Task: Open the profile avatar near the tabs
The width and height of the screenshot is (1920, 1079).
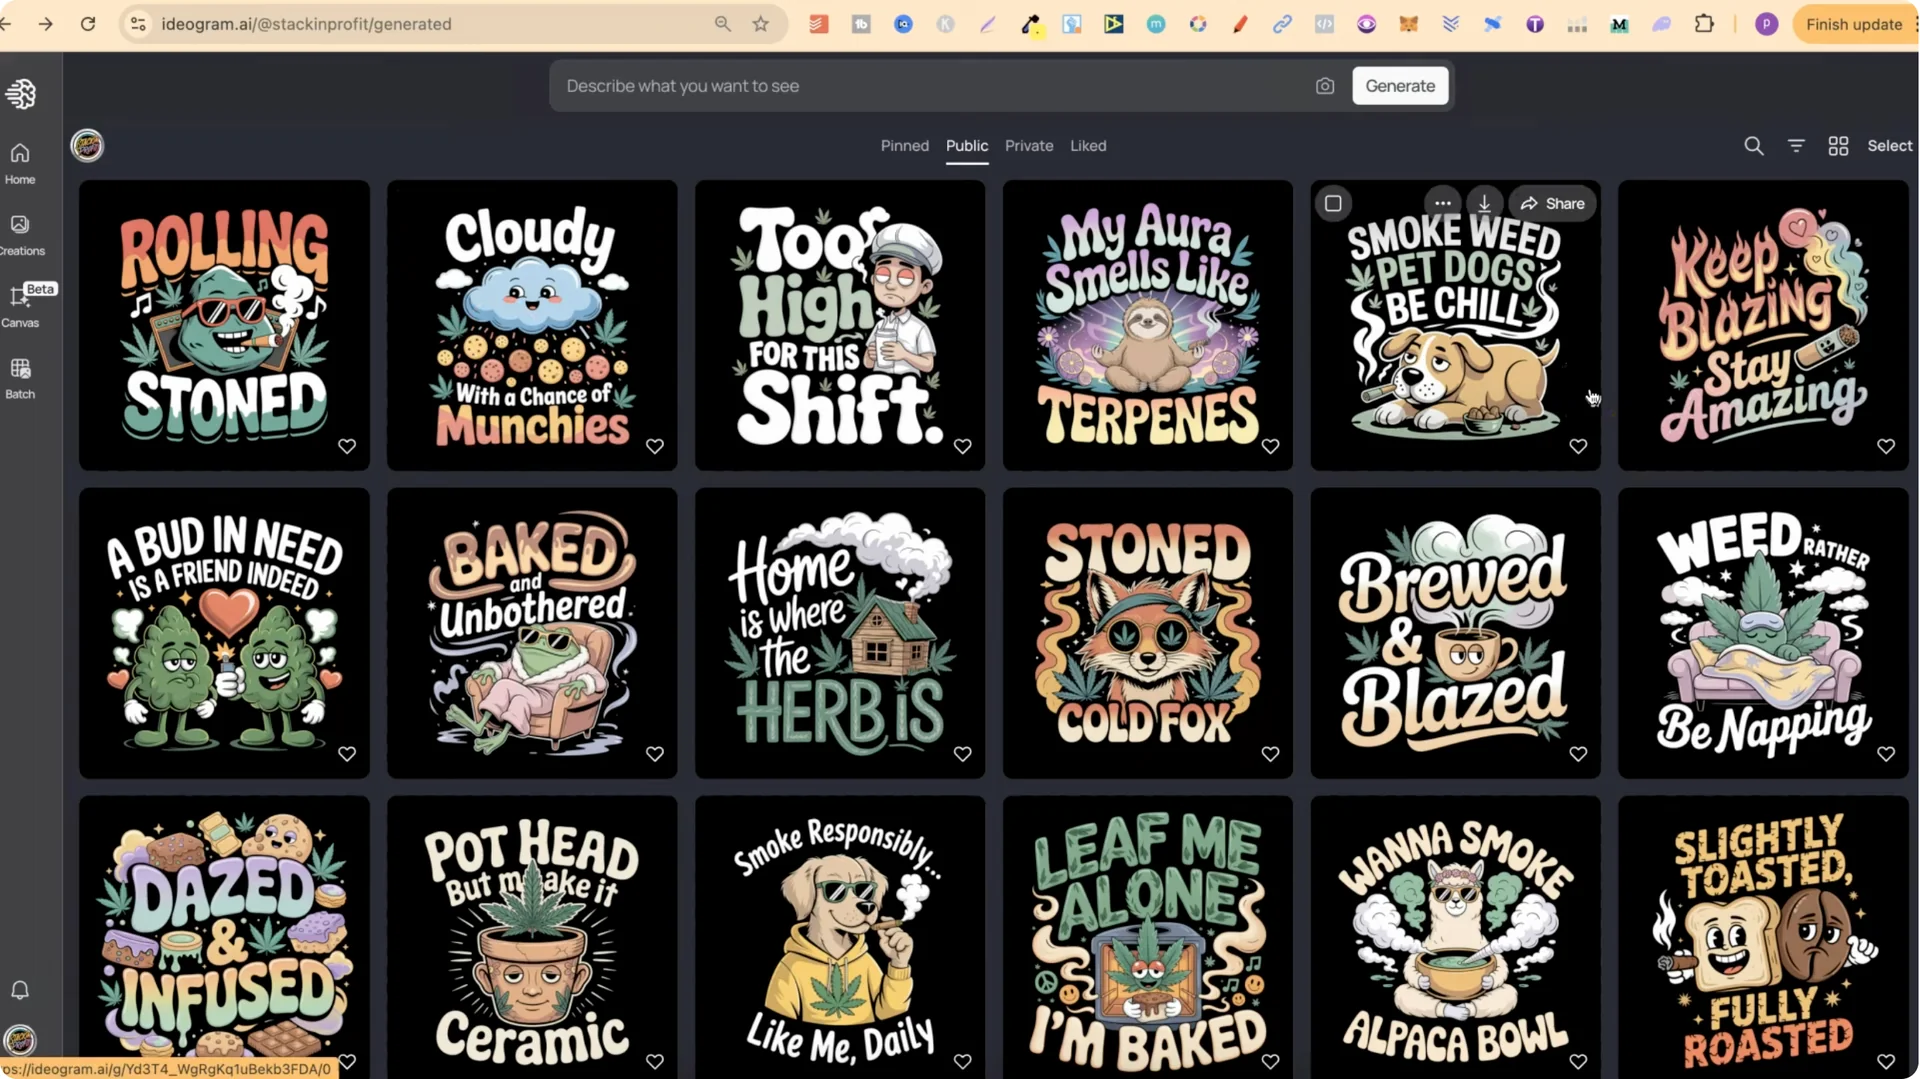Action: coord(86,145)
